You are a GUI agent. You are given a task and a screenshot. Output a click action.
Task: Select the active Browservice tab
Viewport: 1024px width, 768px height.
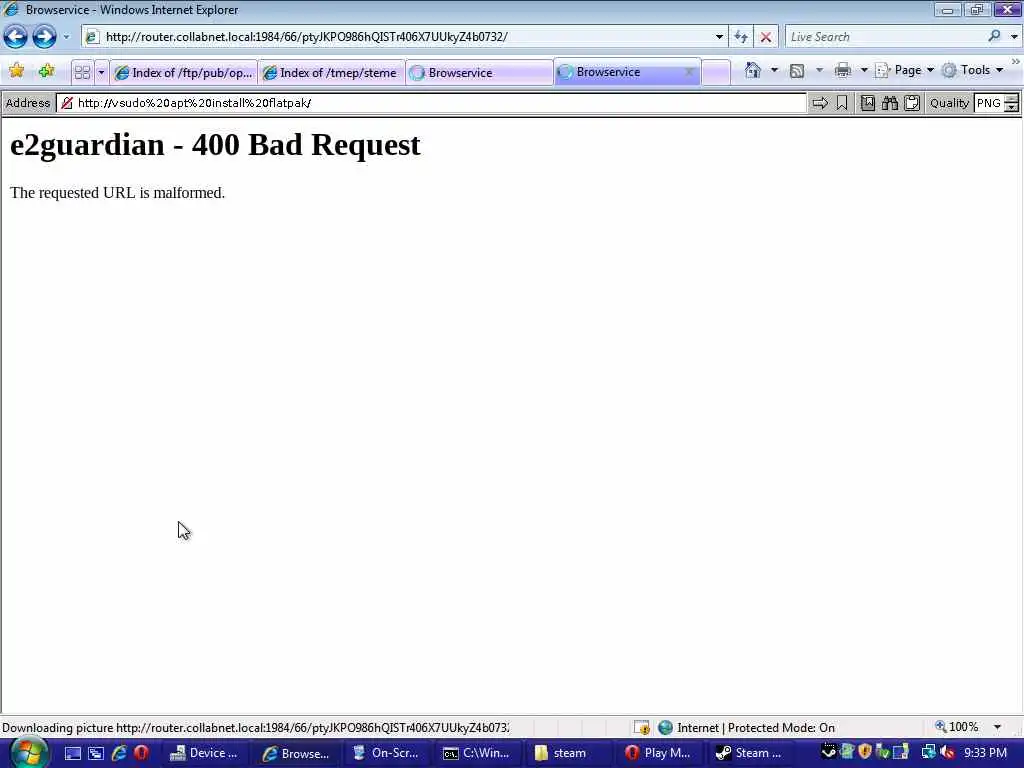coord(620,72)
